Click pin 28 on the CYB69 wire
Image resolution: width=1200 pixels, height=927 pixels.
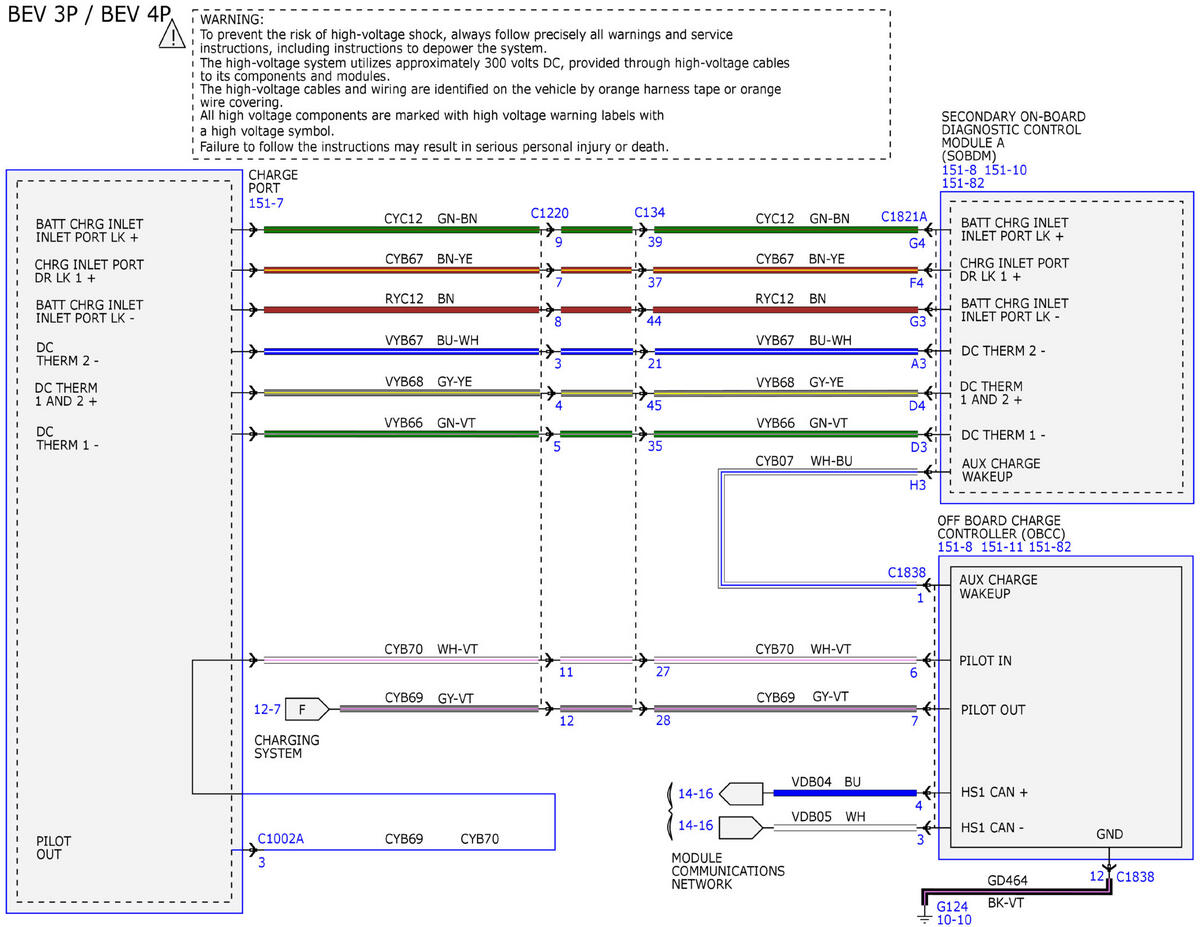click(x=663, y=721)
